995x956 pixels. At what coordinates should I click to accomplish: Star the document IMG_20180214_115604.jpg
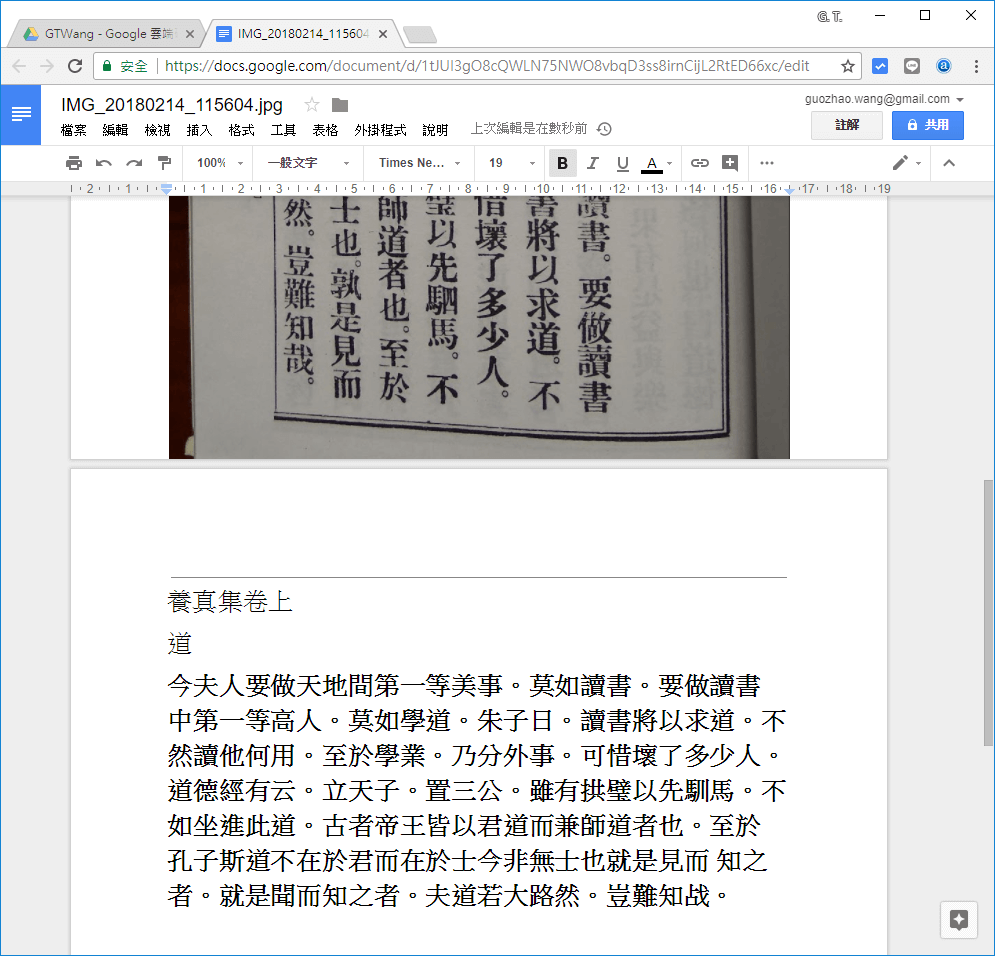(313, 104)
